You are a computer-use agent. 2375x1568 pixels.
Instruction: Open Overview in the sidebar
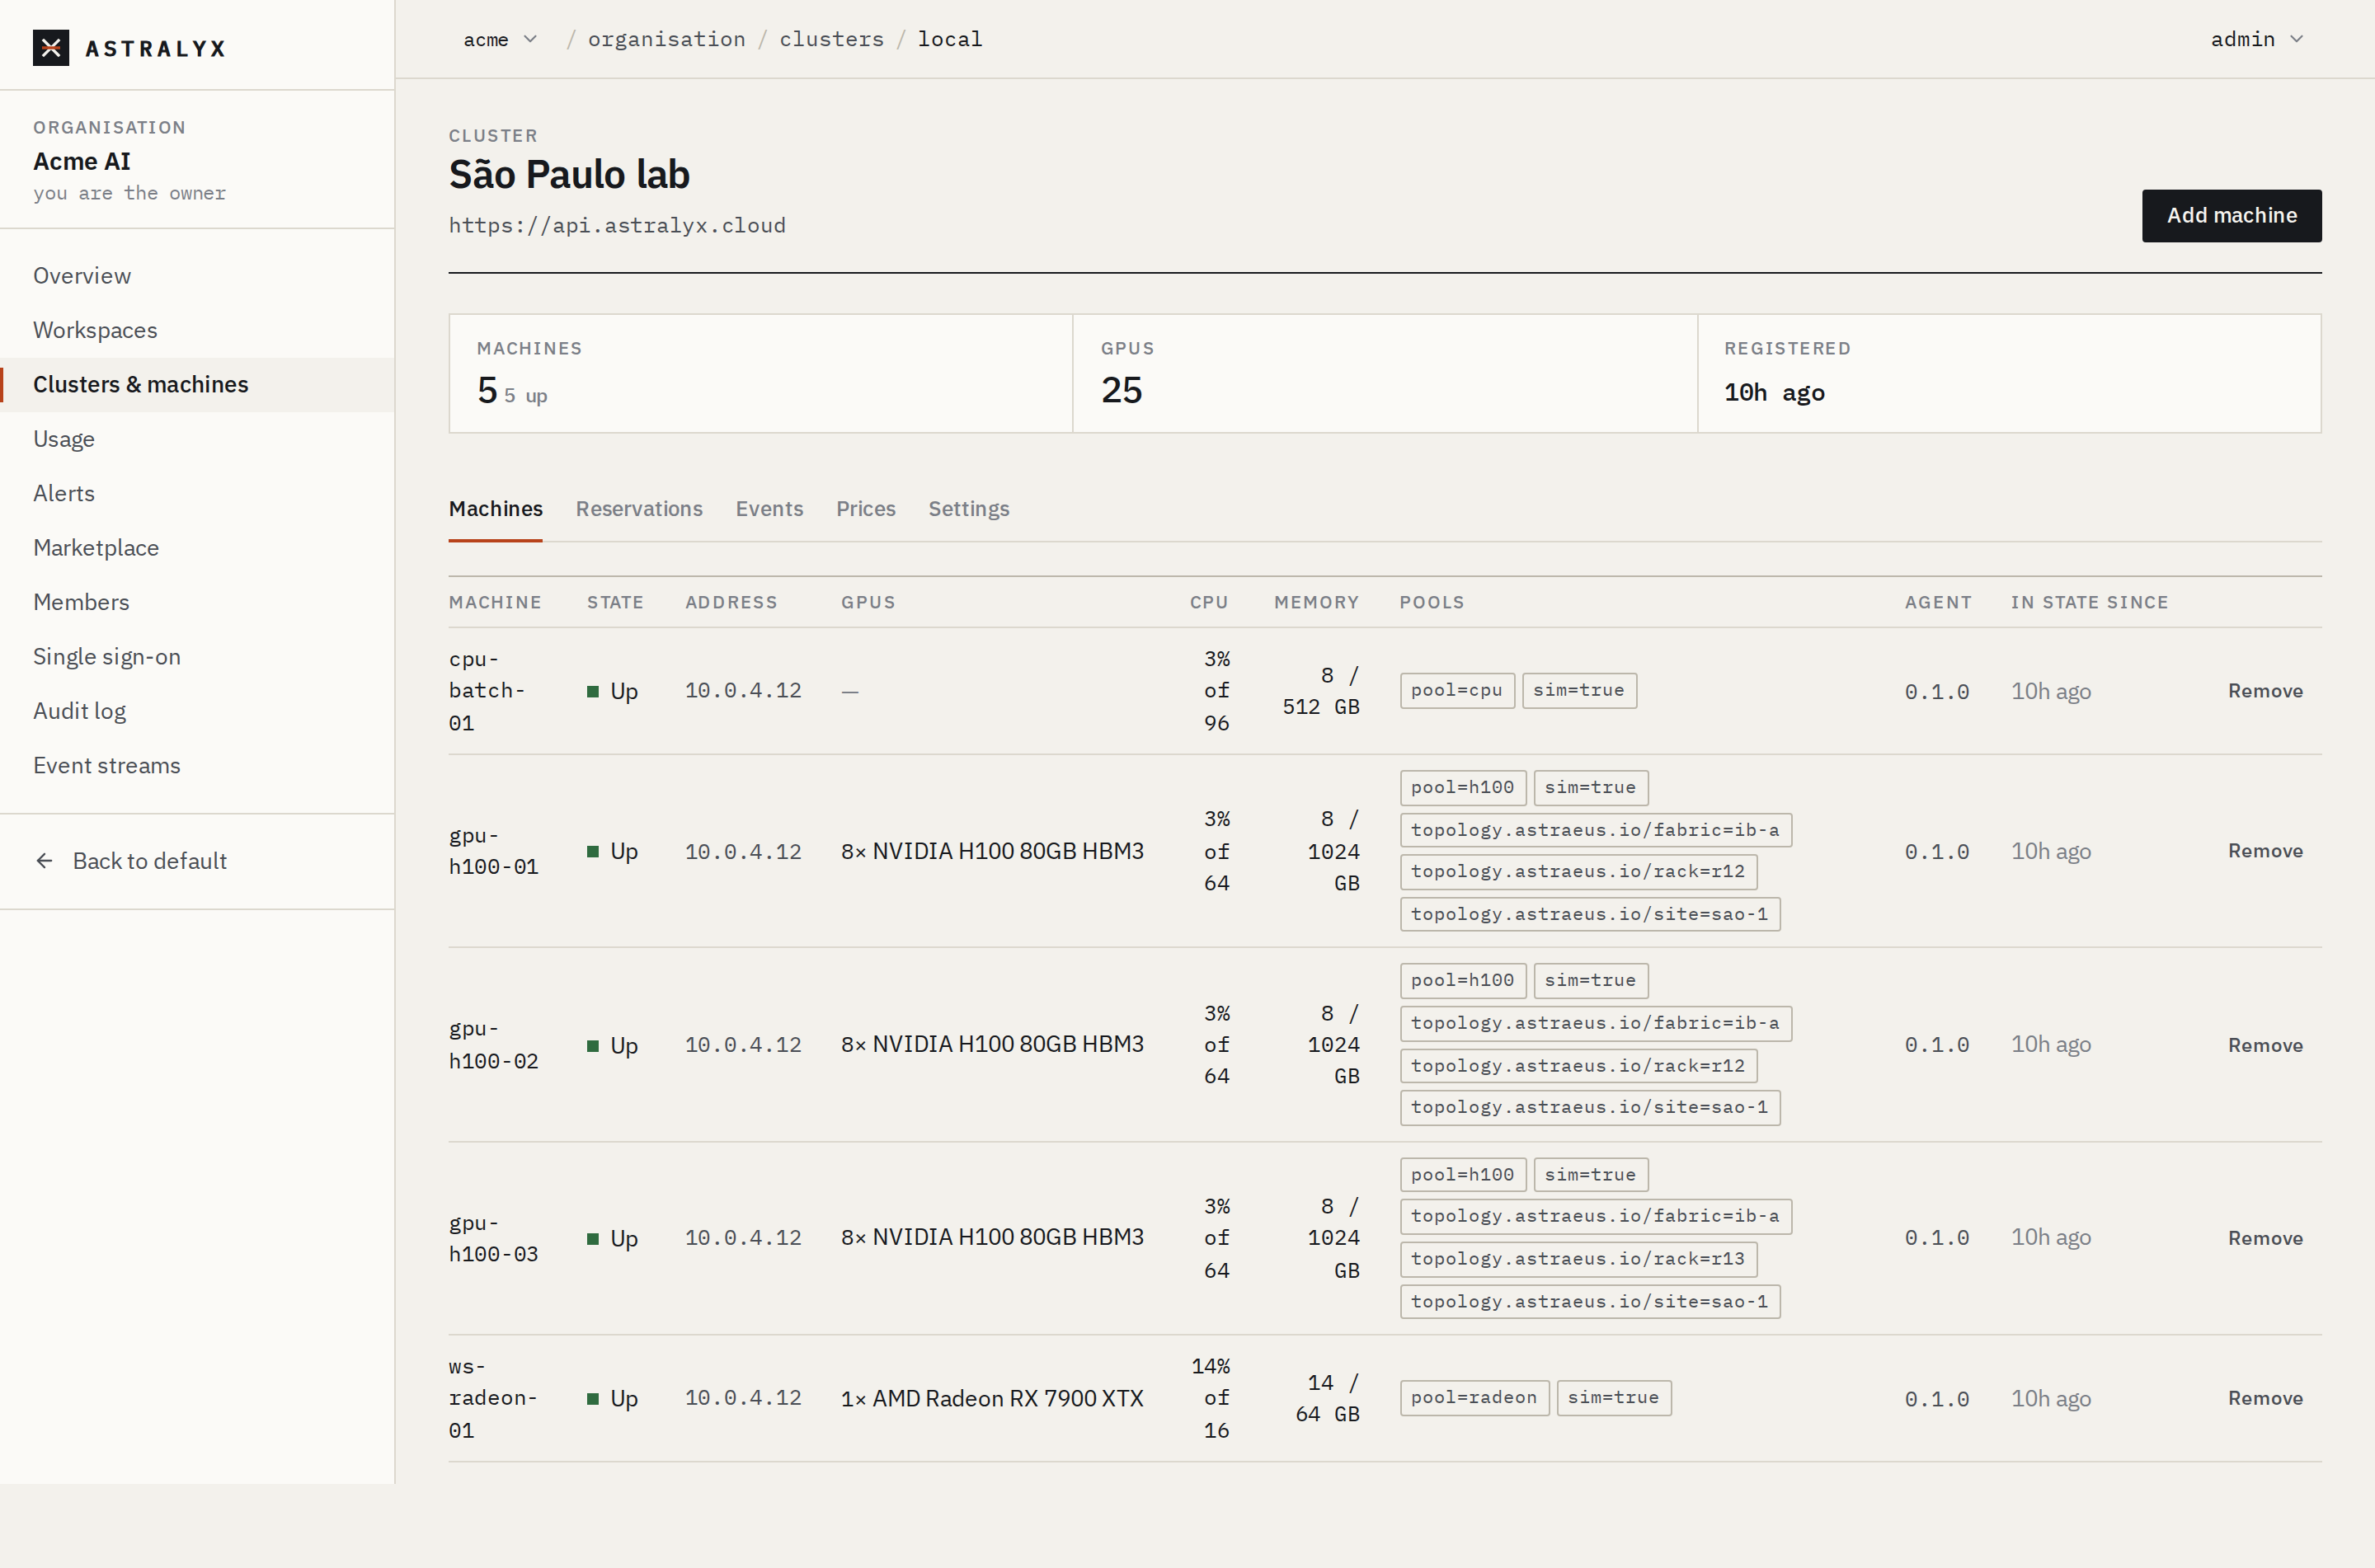[x=197, y=276]
